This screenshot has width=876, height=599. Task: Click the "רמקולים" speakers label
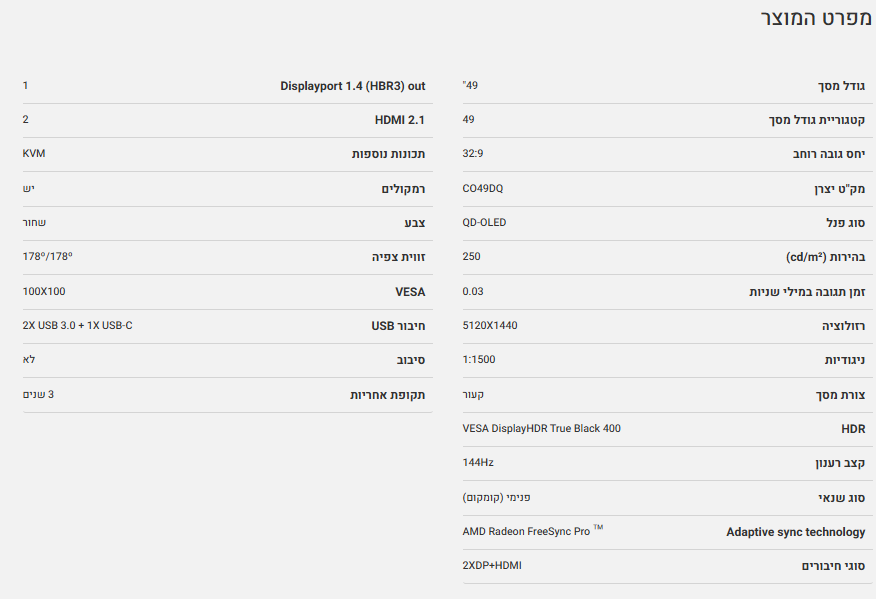(403, 189)
